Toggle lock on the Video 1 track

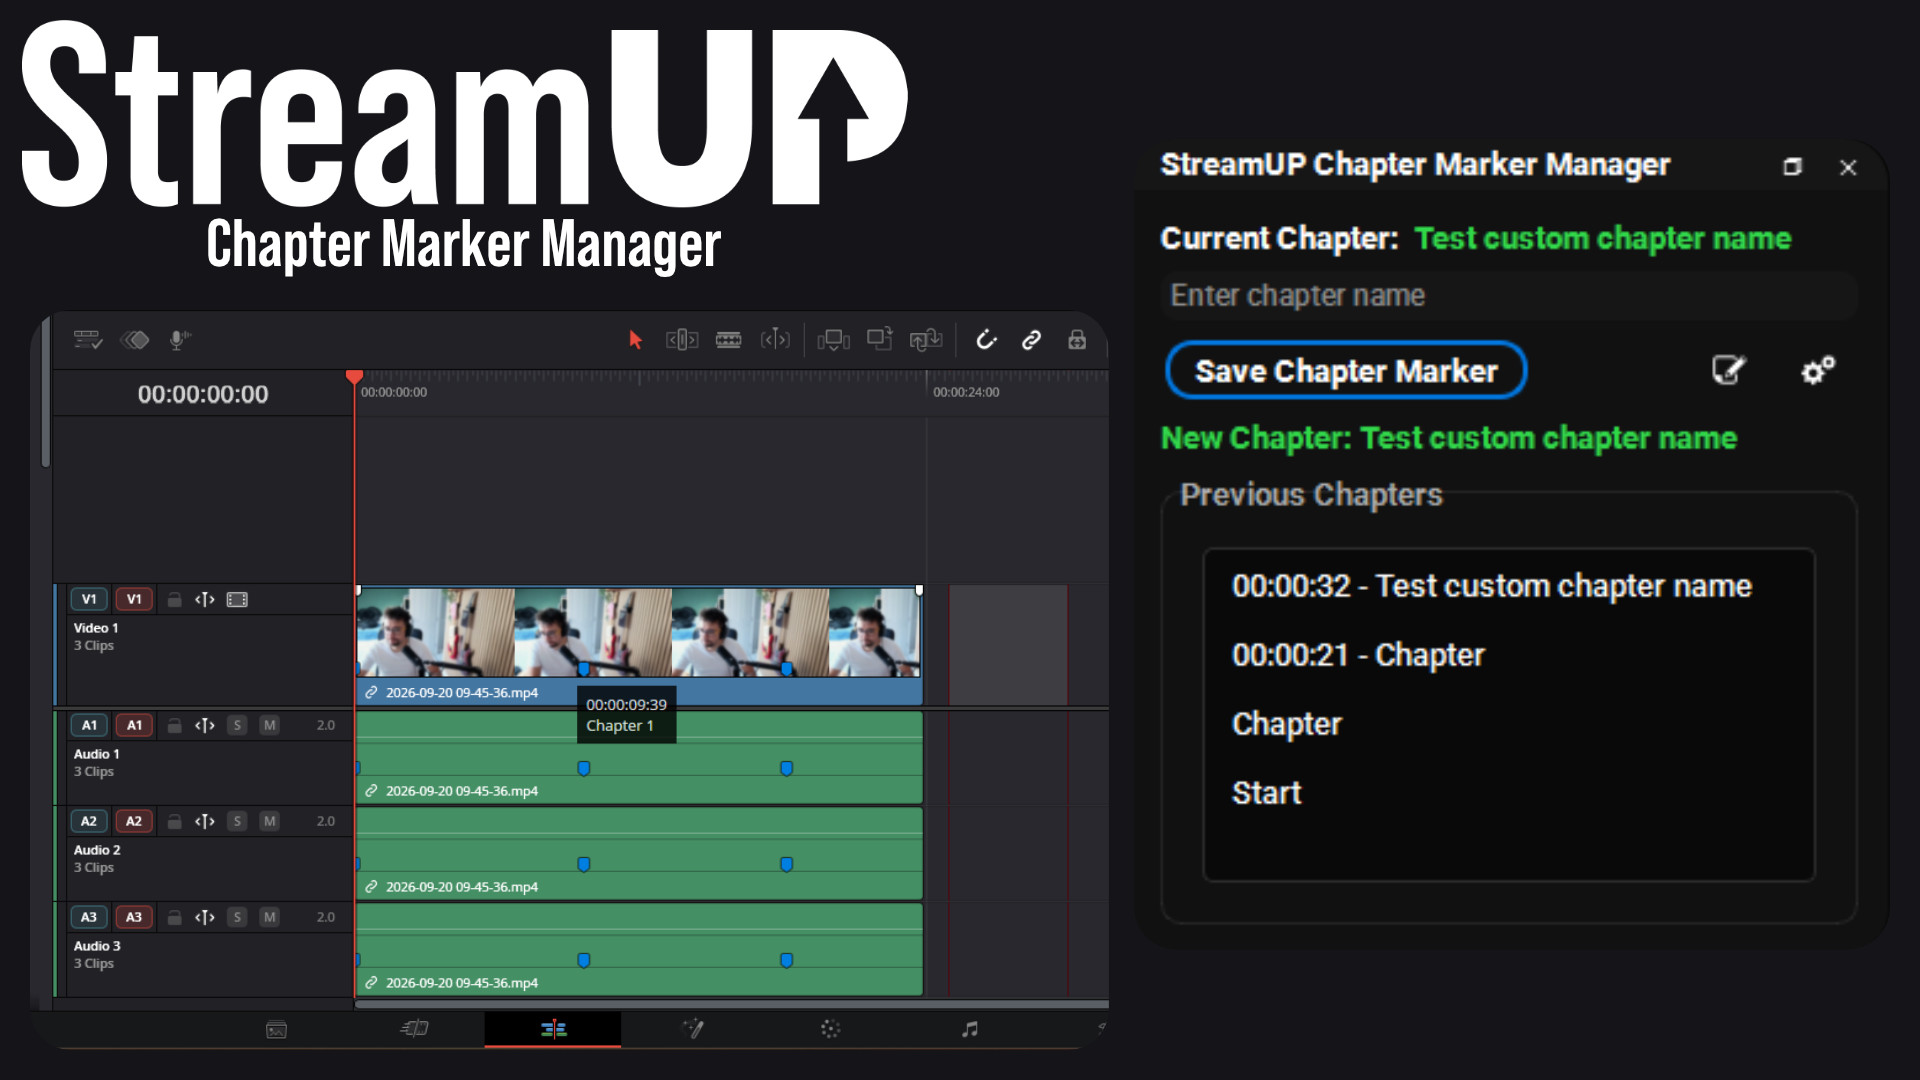click(174, 600)
